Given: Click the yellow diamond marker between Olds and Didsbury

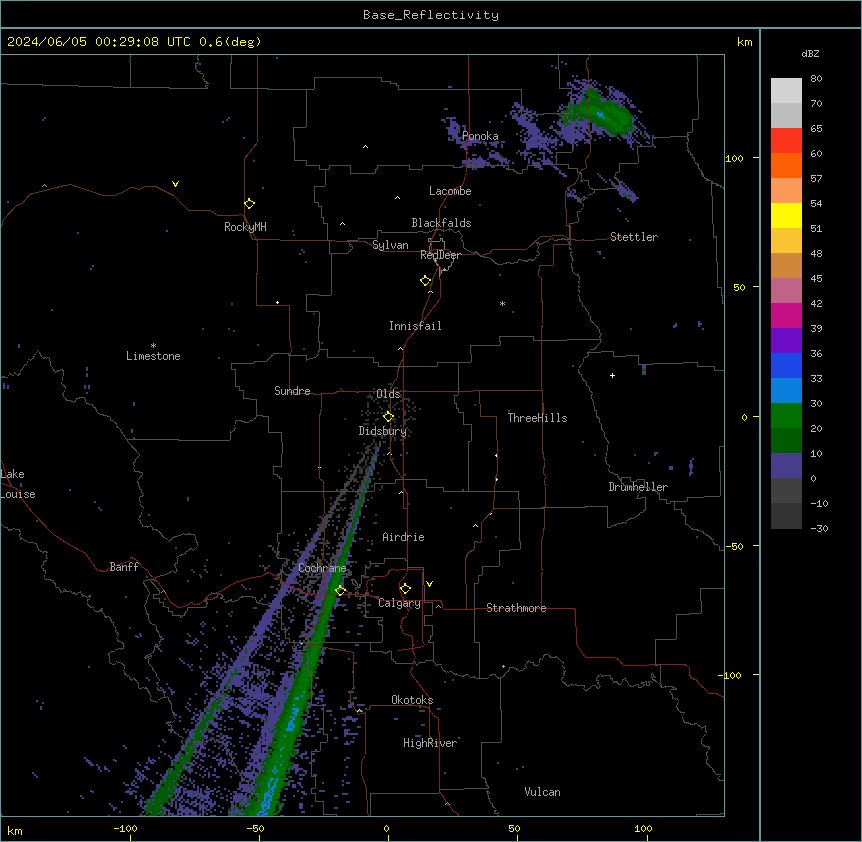Looking at the screenshot, I should (x=388, y=417).
